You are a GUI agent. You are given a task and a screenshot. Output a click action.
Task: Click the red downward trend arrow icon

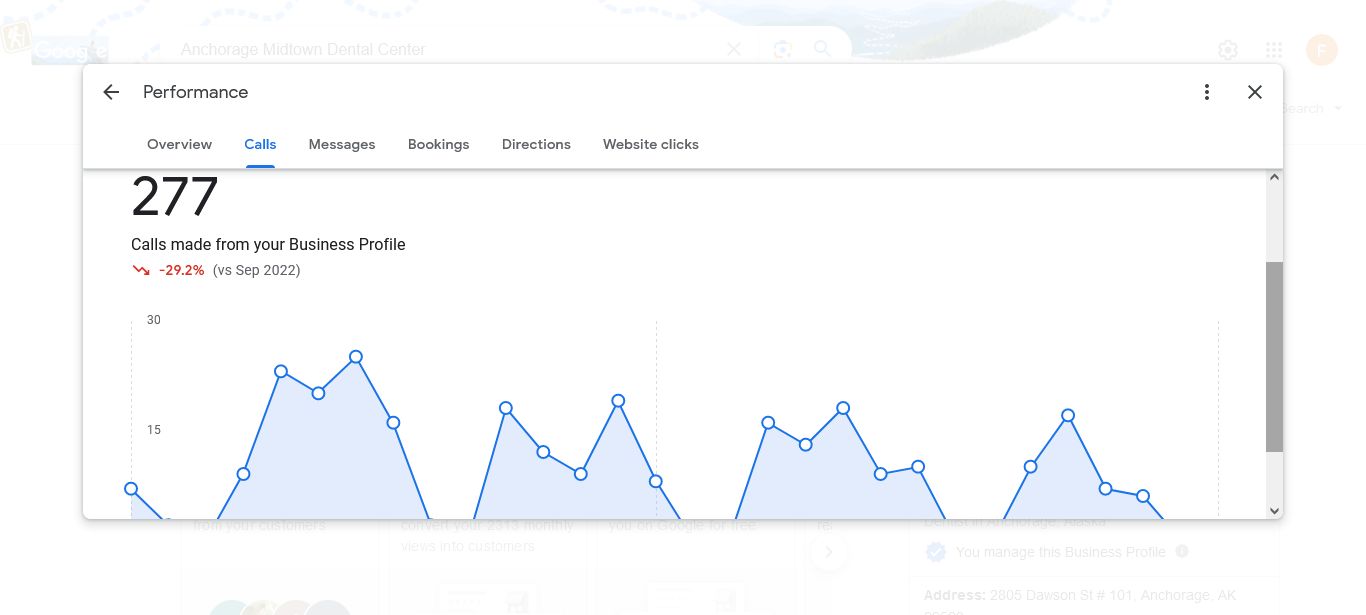point(141,270)
